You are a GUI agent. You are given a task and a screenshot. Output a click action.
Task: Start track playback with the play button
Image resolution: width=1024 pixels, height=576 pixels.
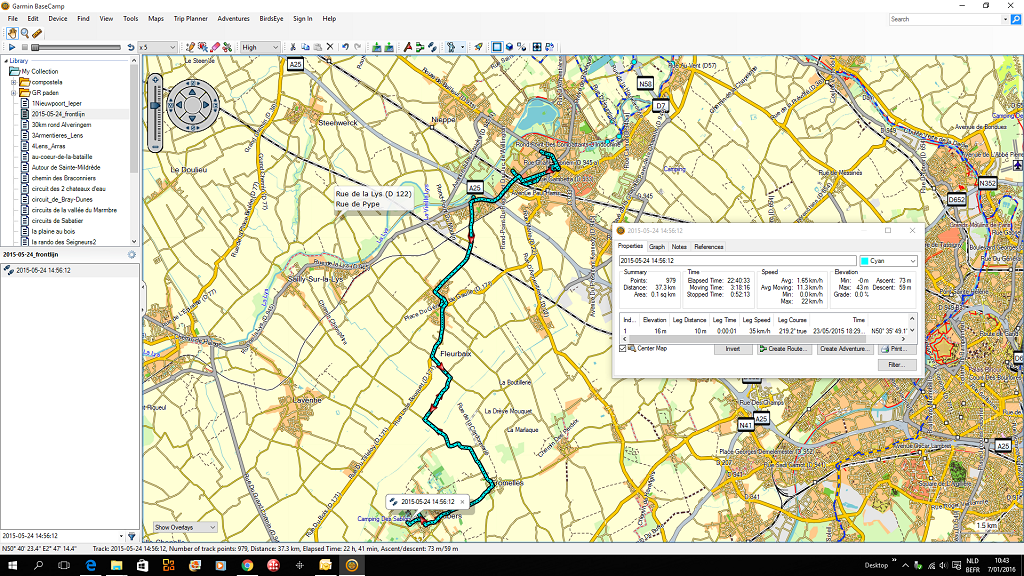coord(12,47)
